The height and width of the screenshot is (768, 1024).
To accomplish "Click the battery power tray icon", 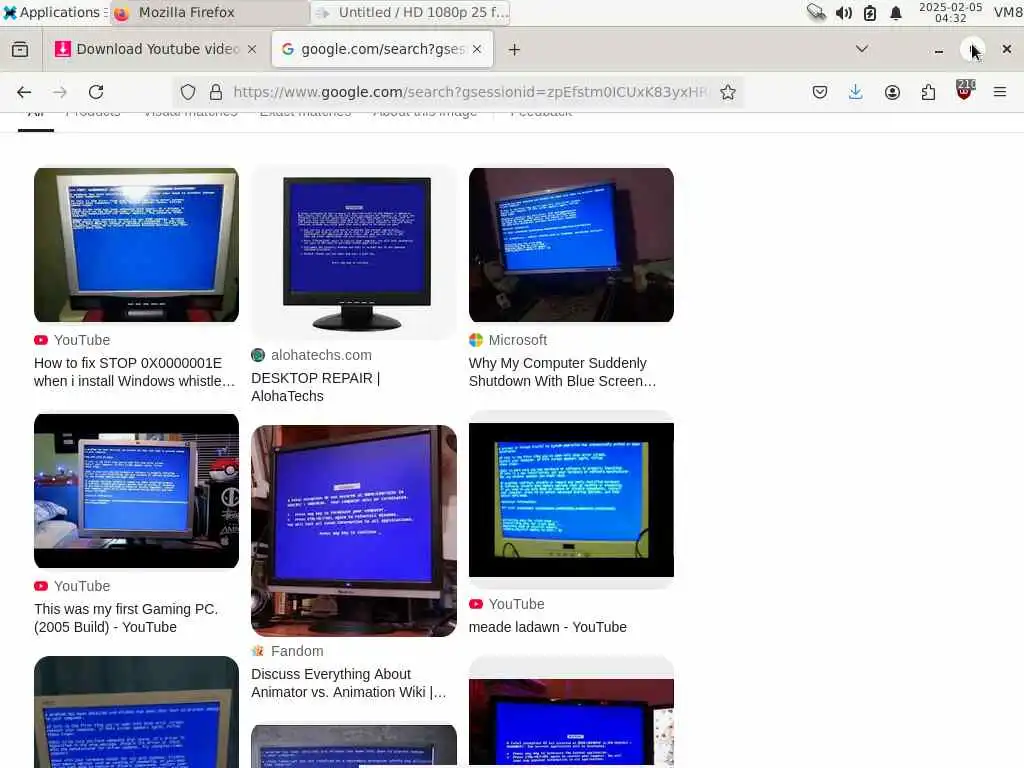I will (x=870, y=12).
